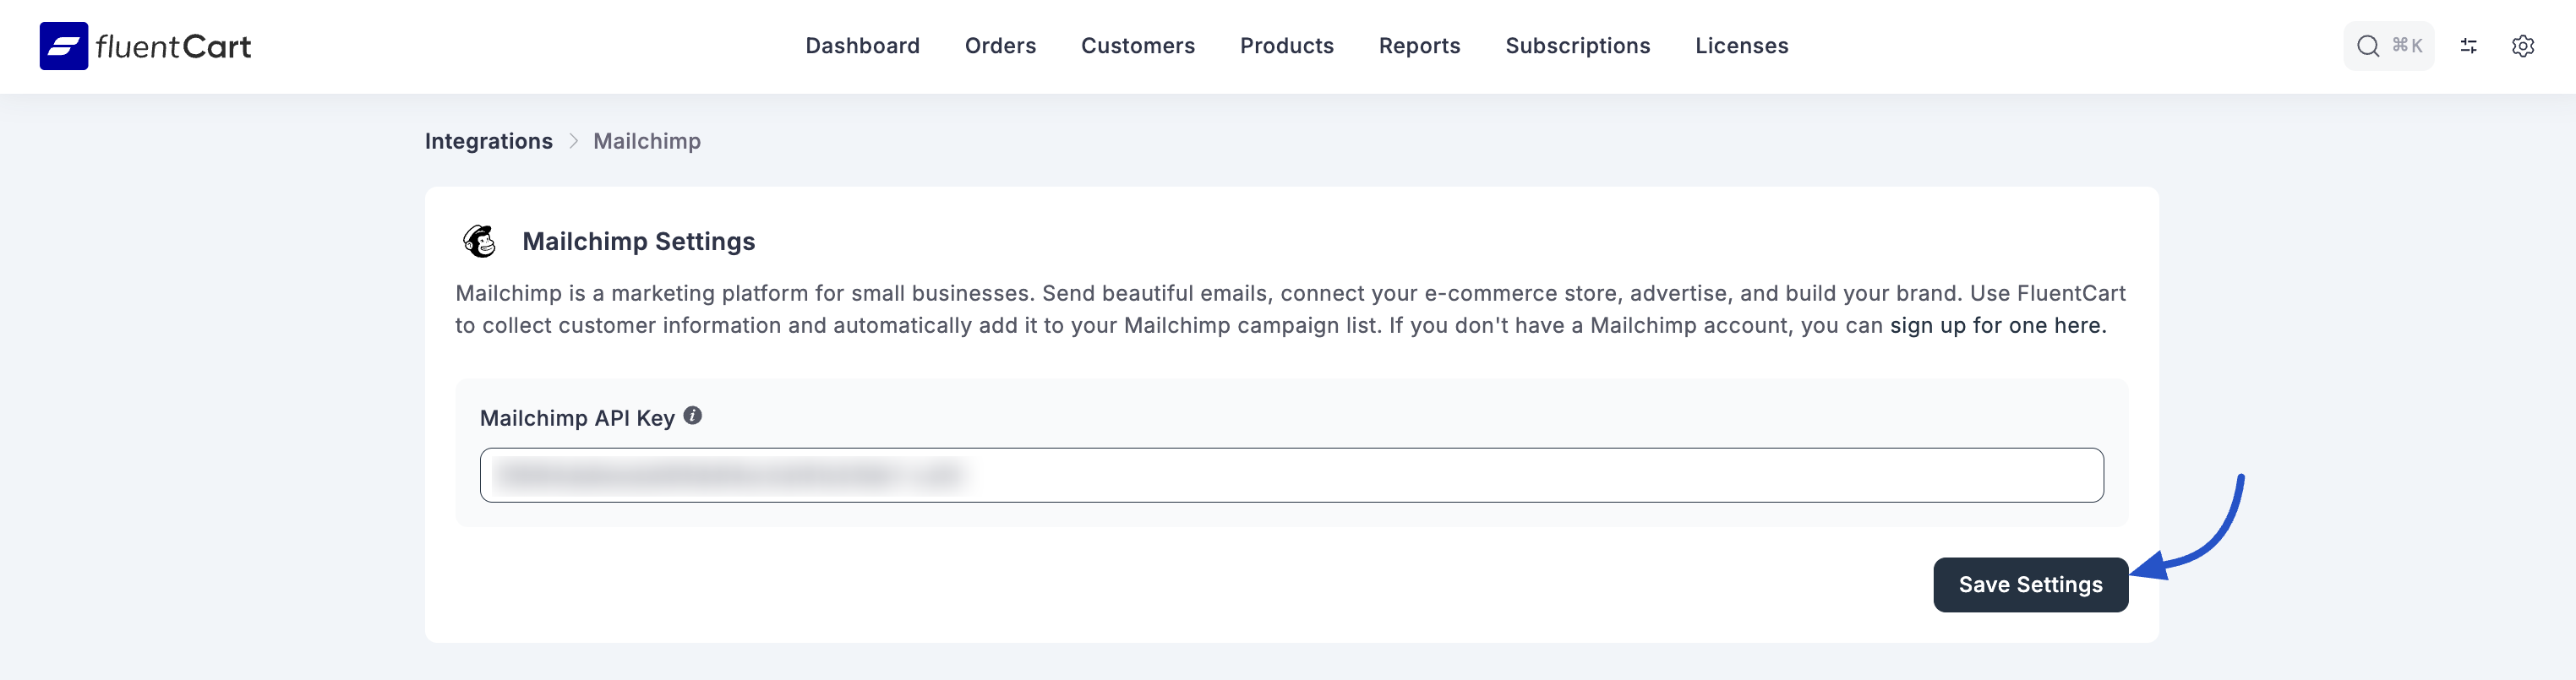Viewport: 2576px width, 680px height.
Task: Switch to Subscriptions
Action: pos(1577,46)
